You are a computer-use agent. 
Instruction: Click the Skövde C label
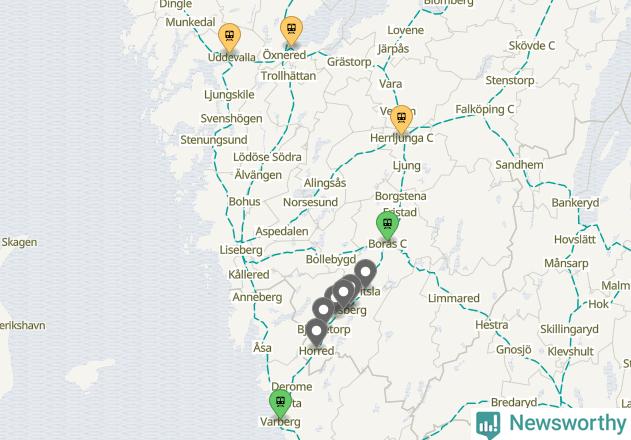click(532, 46)
